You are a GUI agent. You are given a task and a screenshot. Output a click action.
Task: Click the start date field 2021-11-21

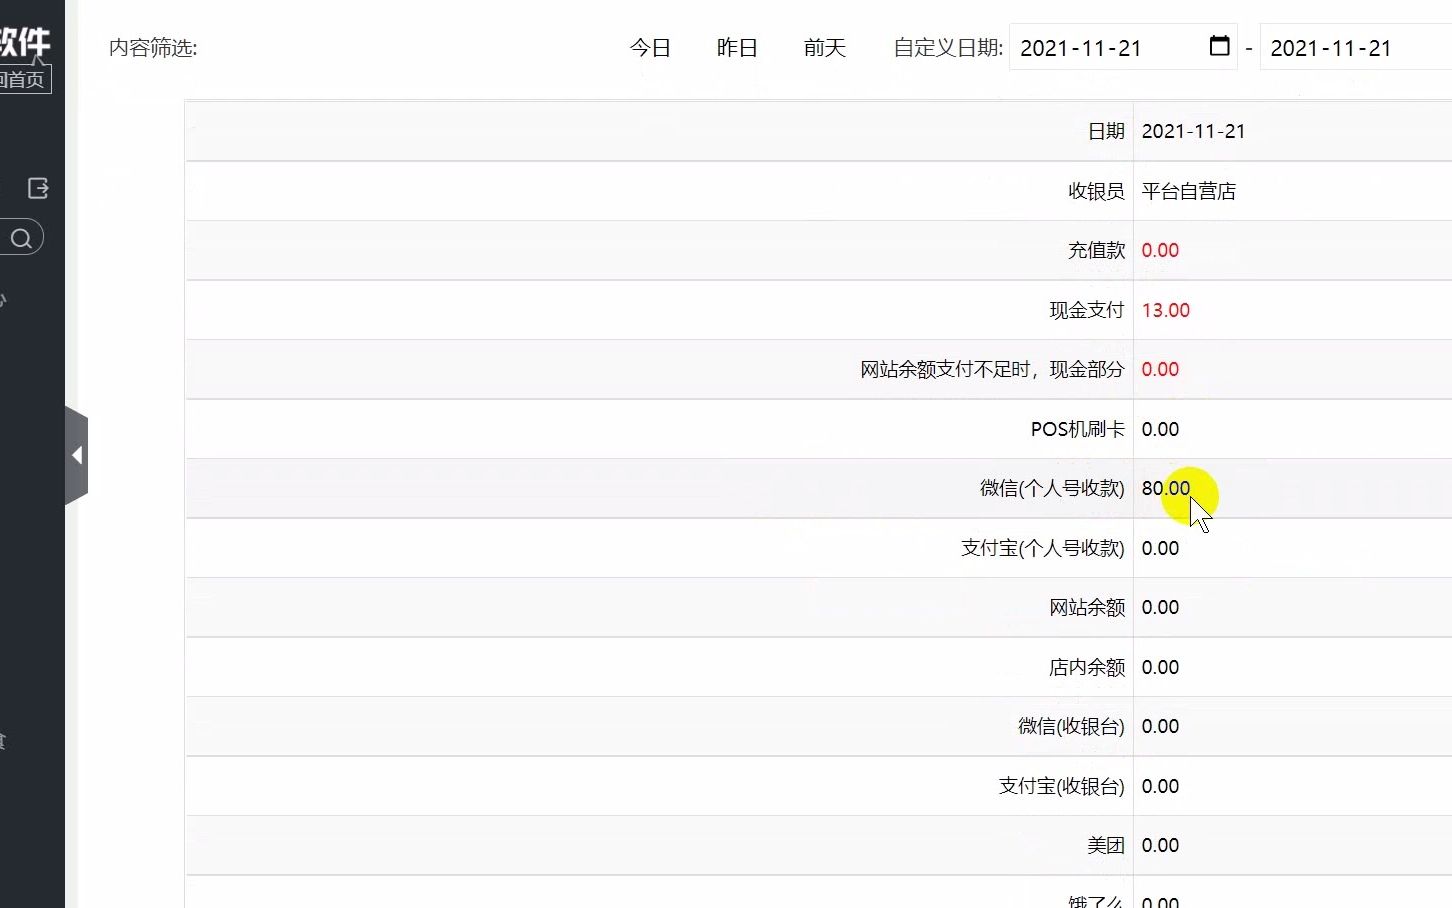click(1123, 47)
